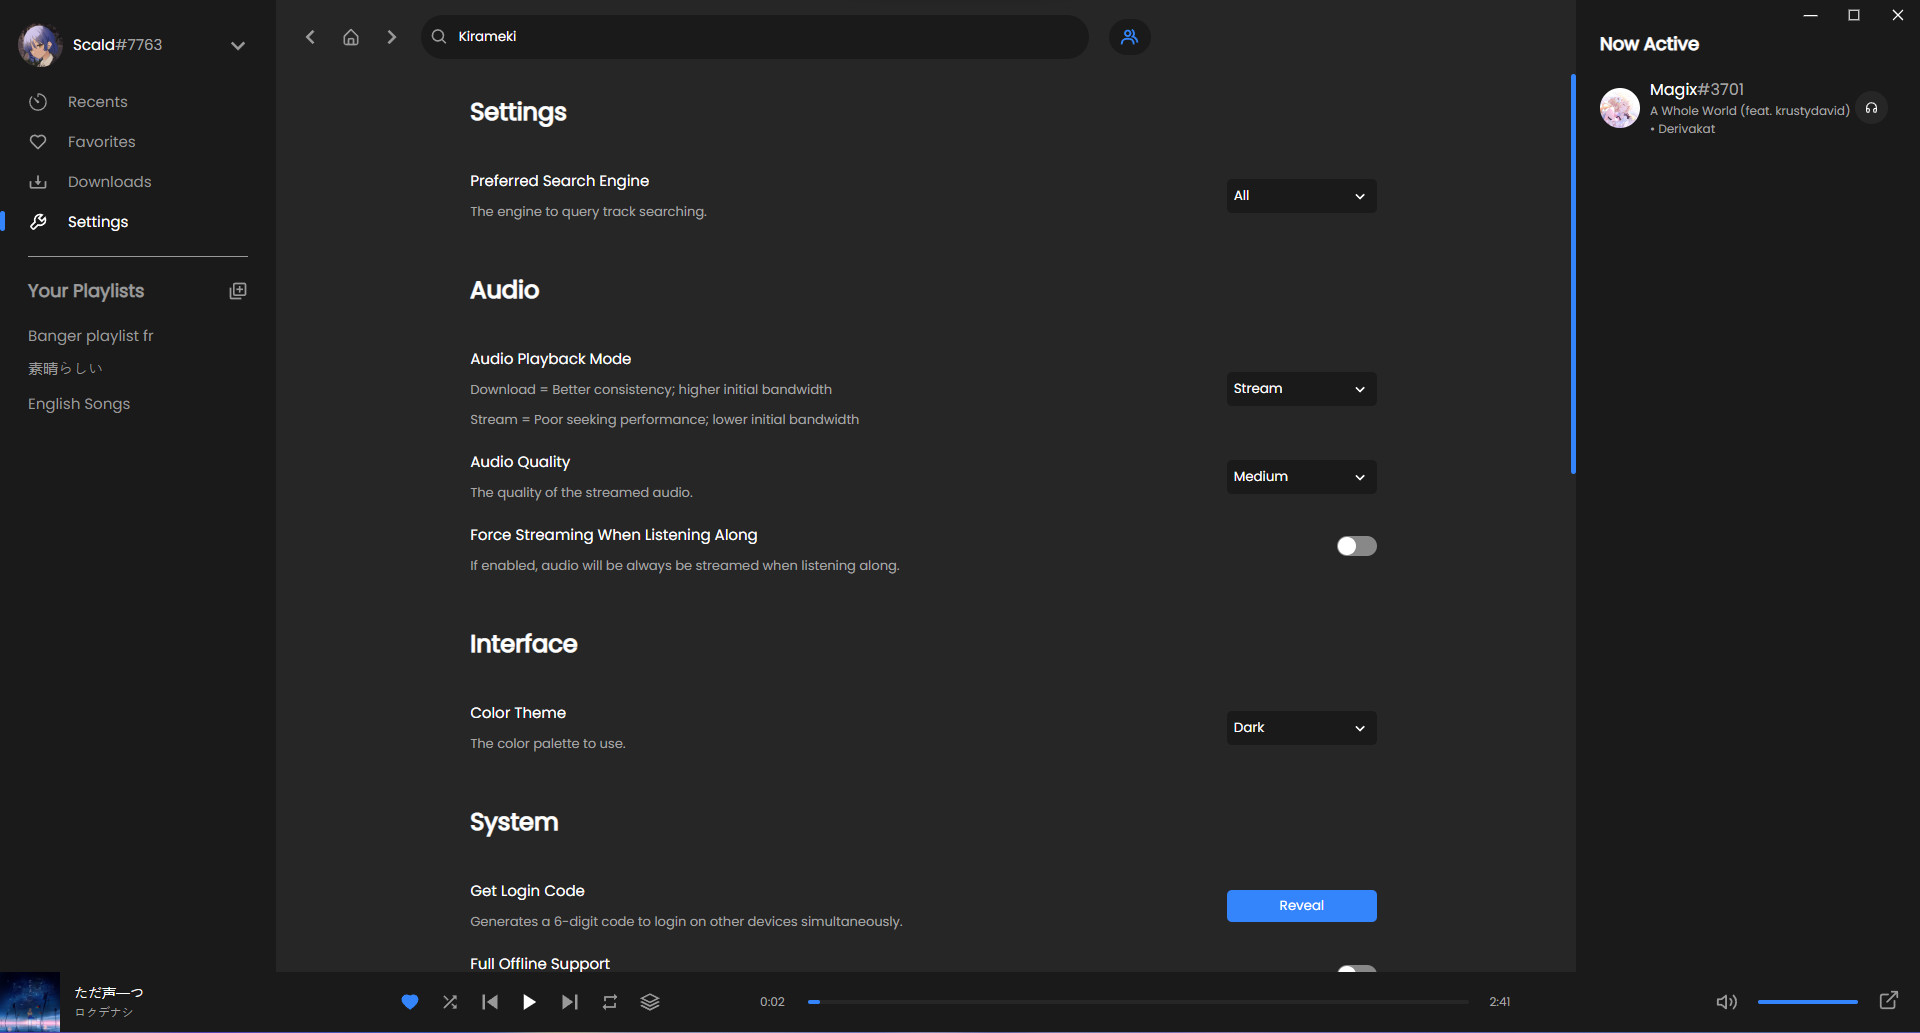This screenshot has height=1033, width=1920.
Task: Expand the Scald#7763 account dropdown chevron
Action: [x=238, y=45]
